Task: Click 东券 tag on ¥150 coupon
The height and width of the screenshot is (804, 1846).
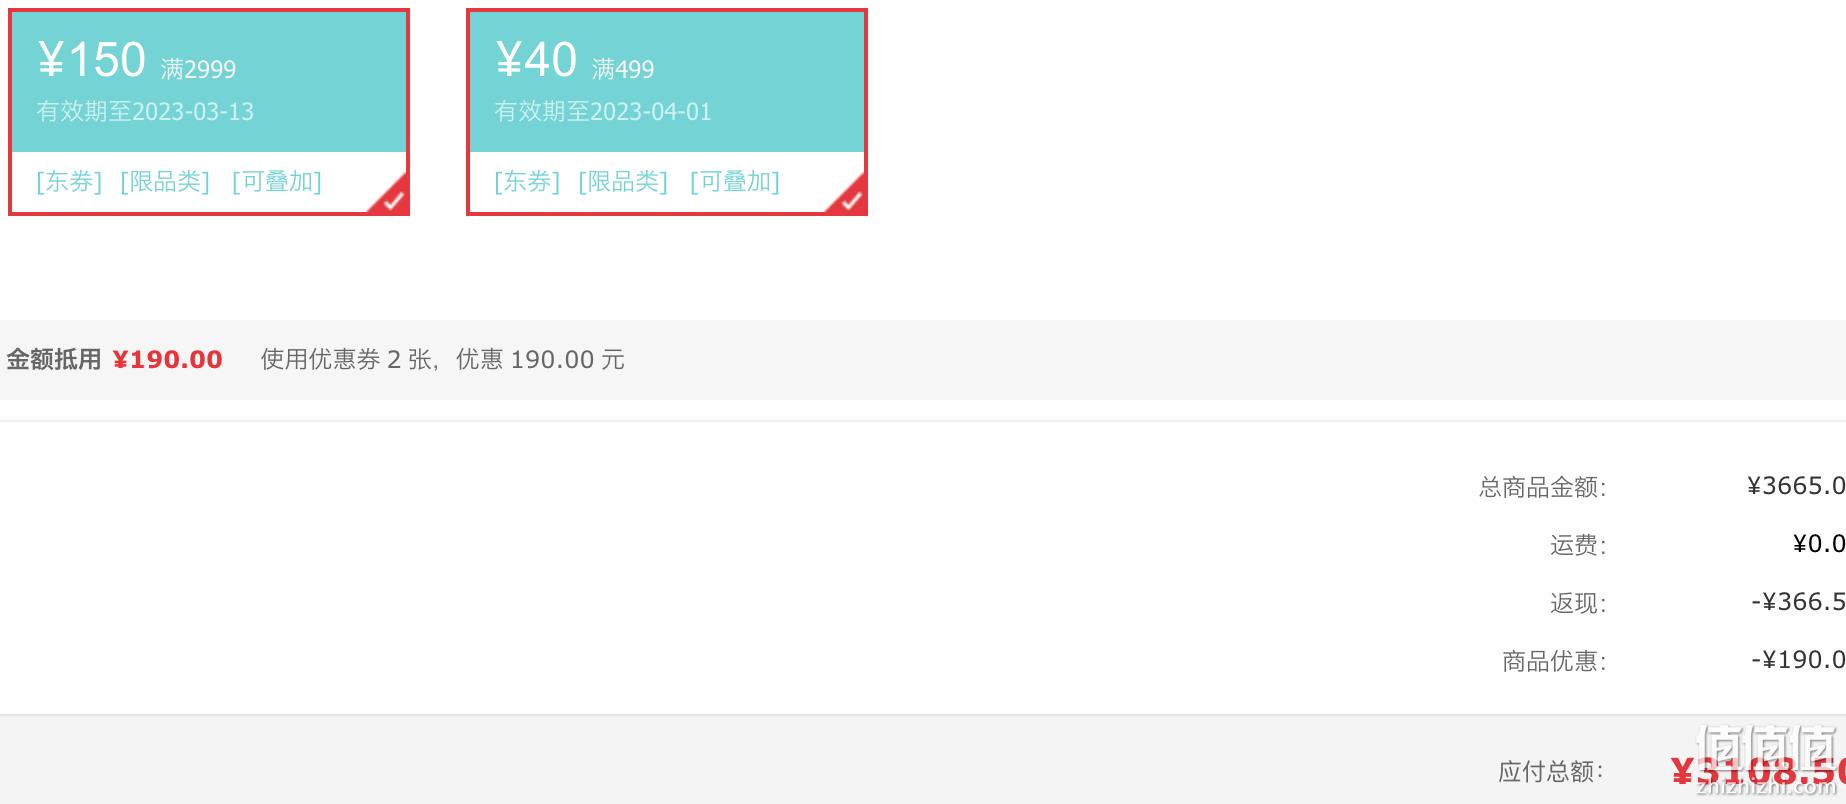Action: click(x=69, y=182)
